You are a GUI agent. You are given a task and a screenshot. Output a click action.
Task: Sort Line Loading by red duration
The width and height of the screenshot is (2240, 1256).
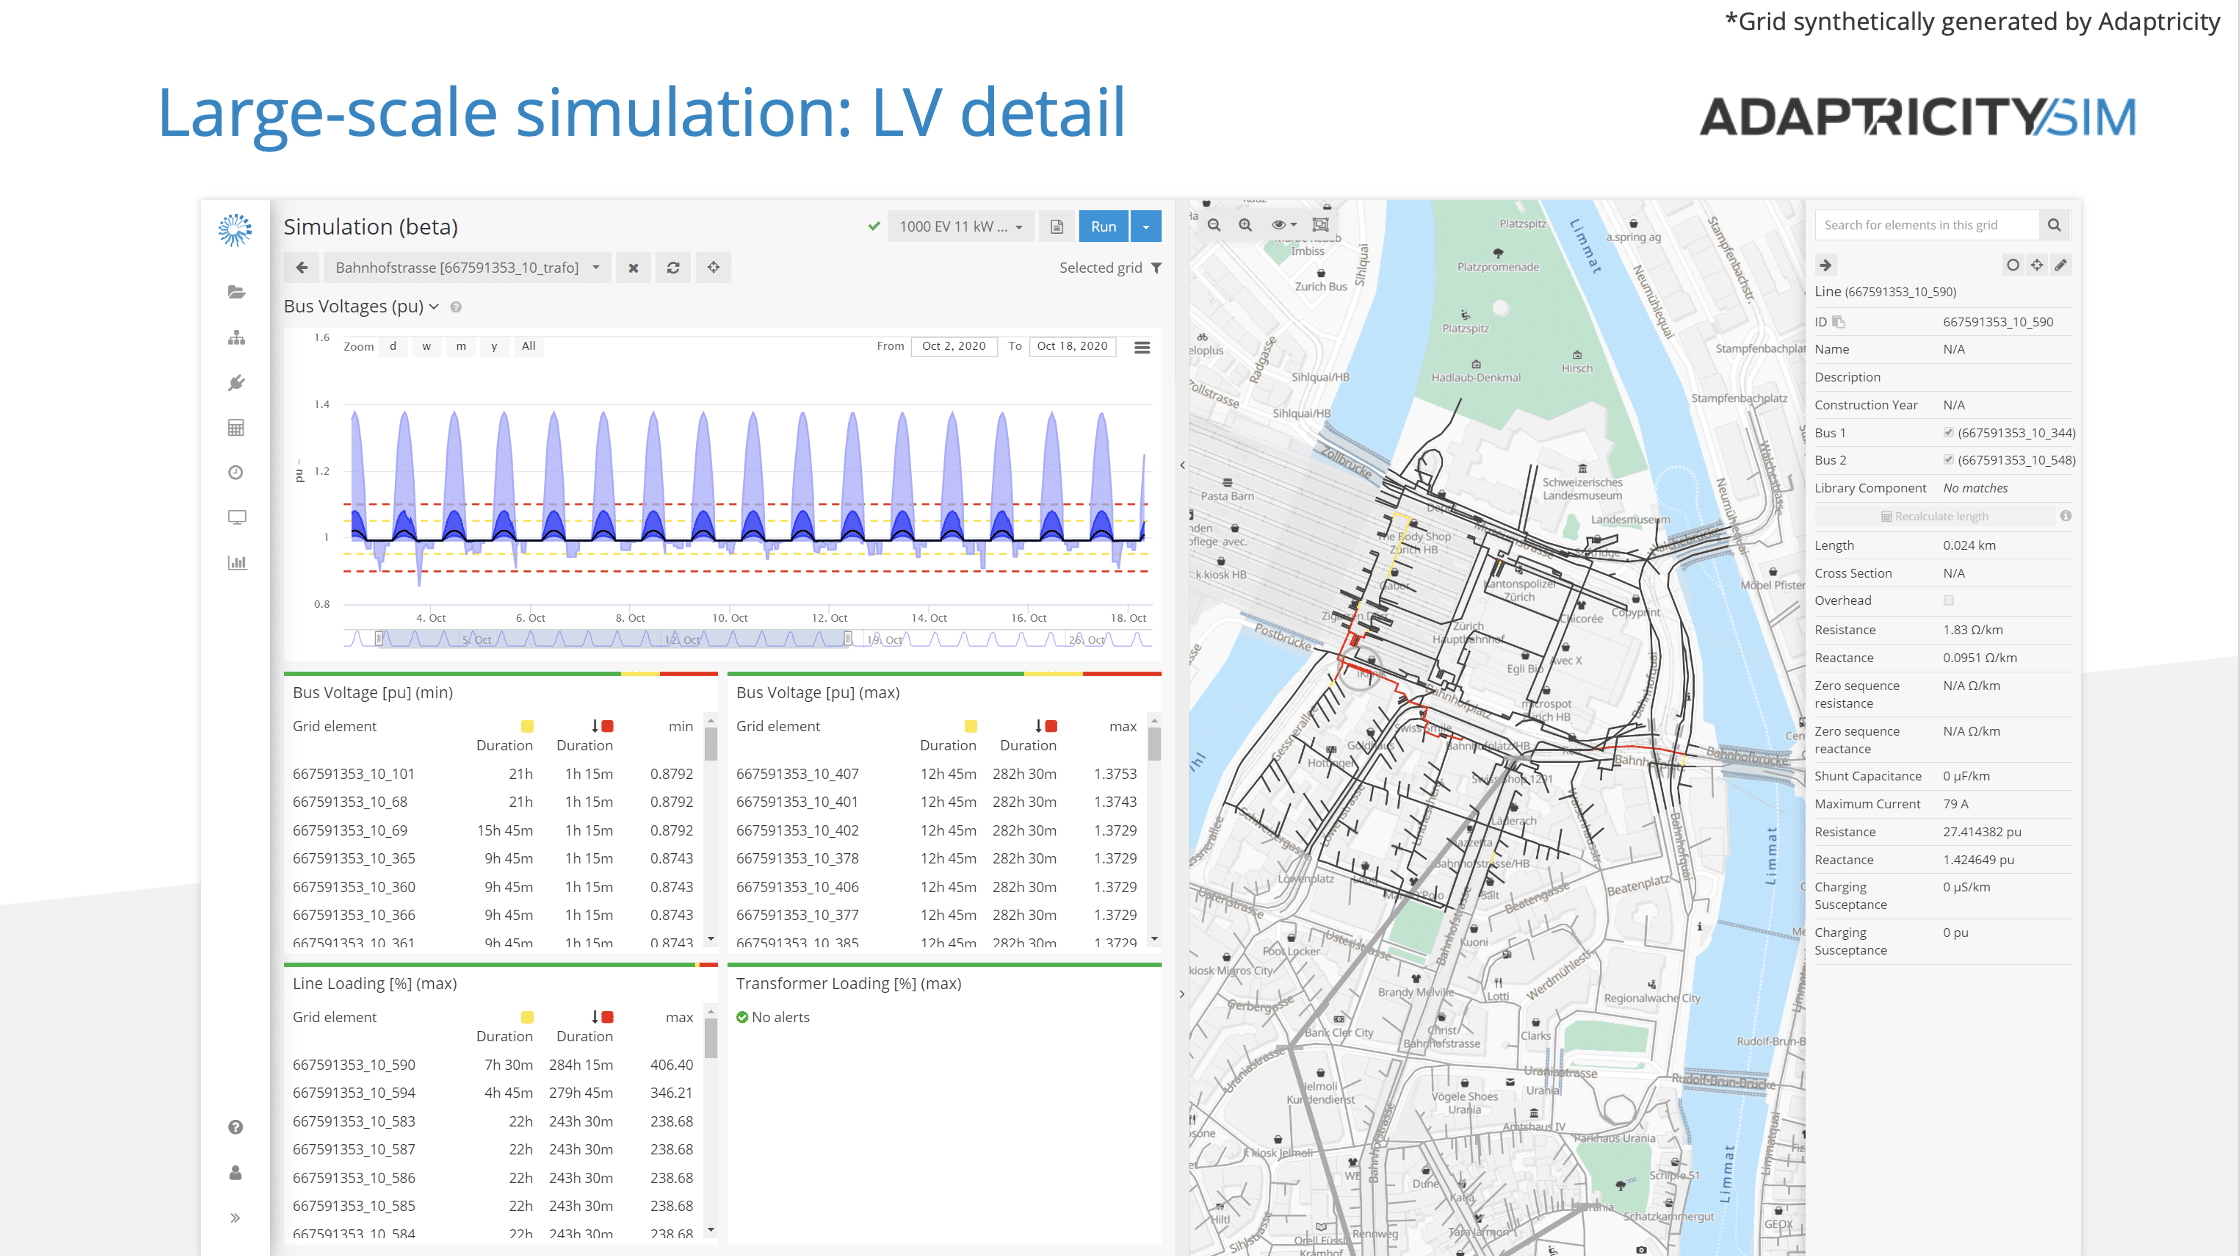click(x=601, y=1017)
